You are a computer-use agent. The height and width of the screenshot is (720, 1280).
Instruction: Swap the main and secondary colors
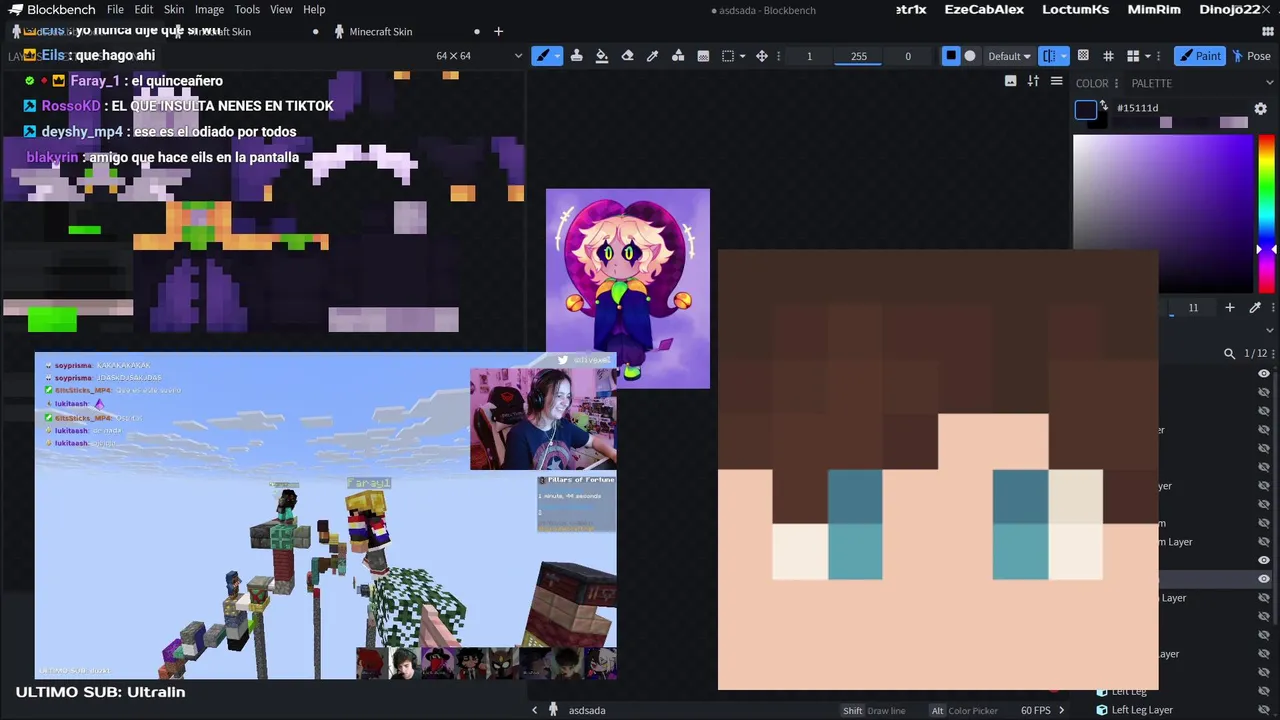(x=1104, y=106)
